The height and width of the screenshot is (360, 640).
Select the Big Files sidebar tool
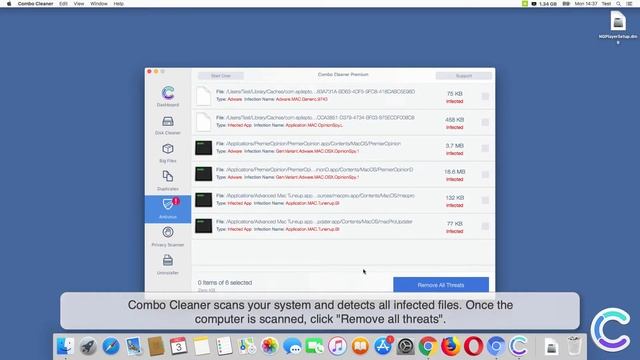168,153
